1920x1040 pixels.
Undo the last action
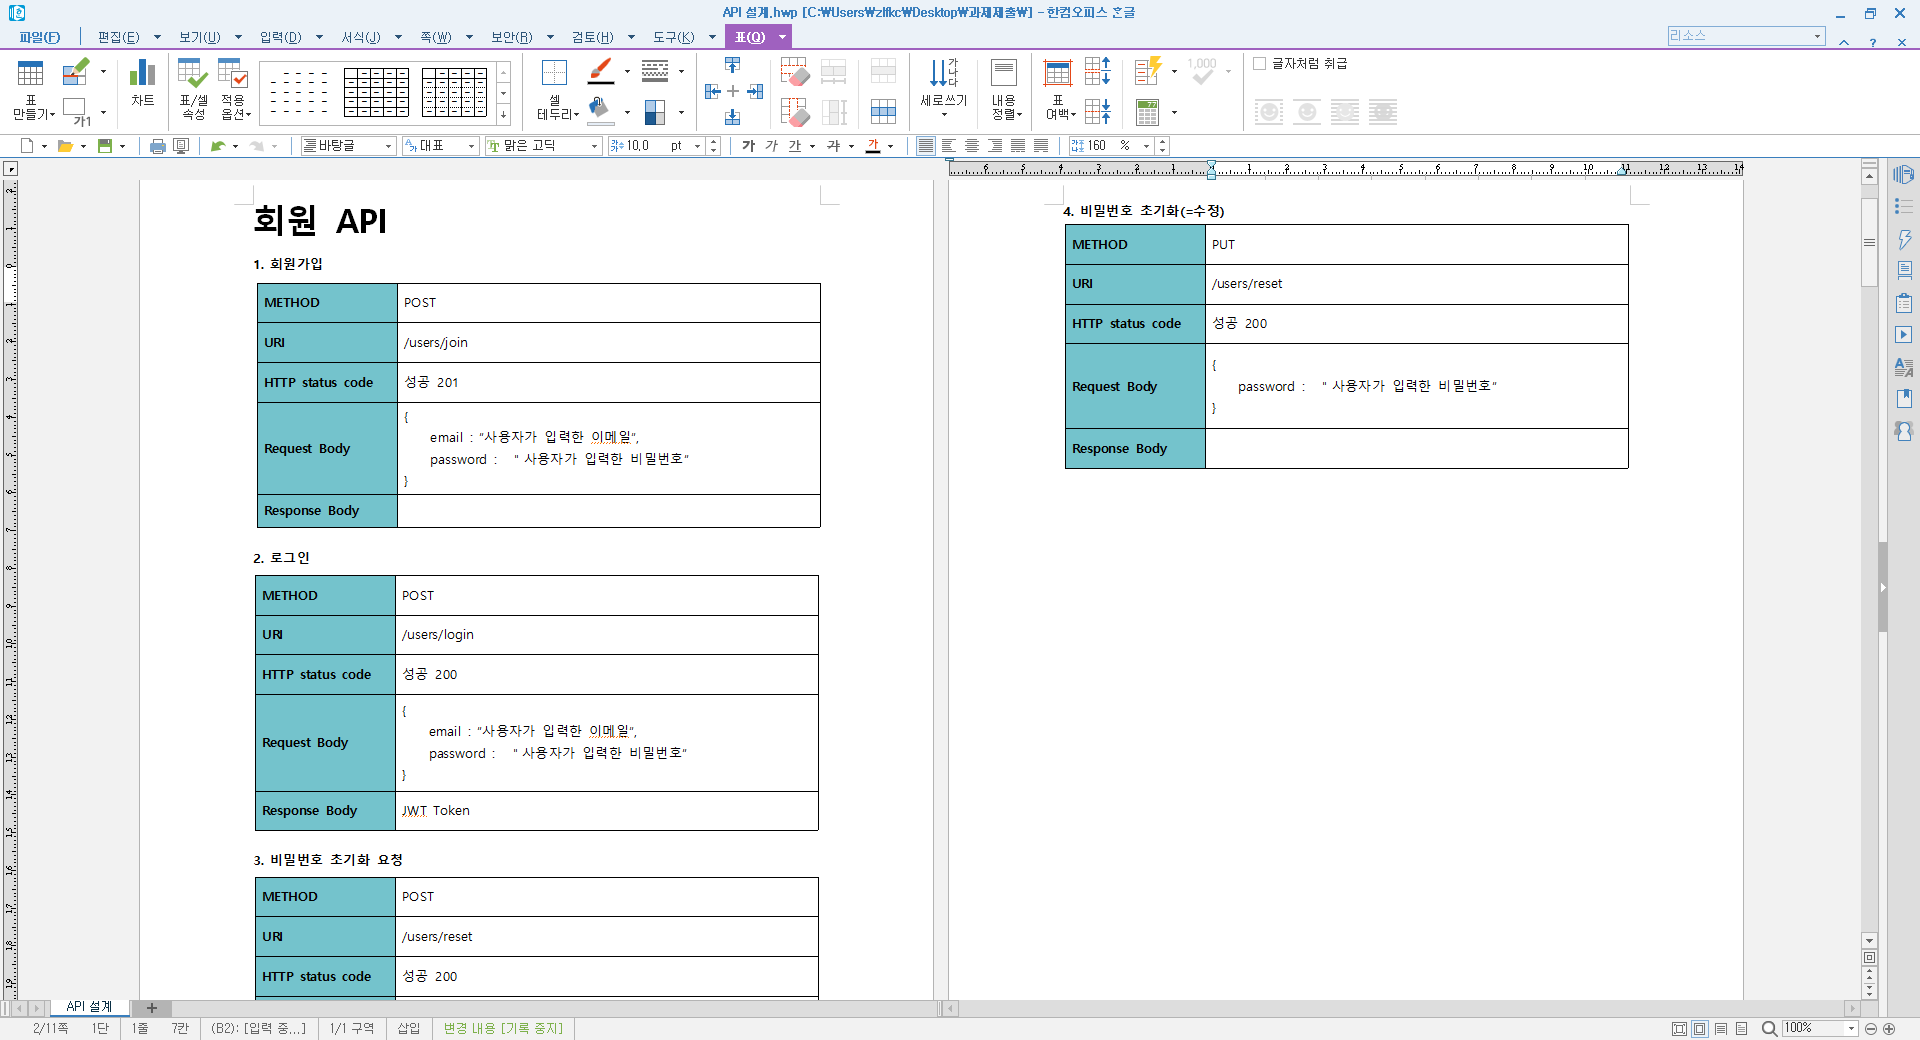(217, 146)
